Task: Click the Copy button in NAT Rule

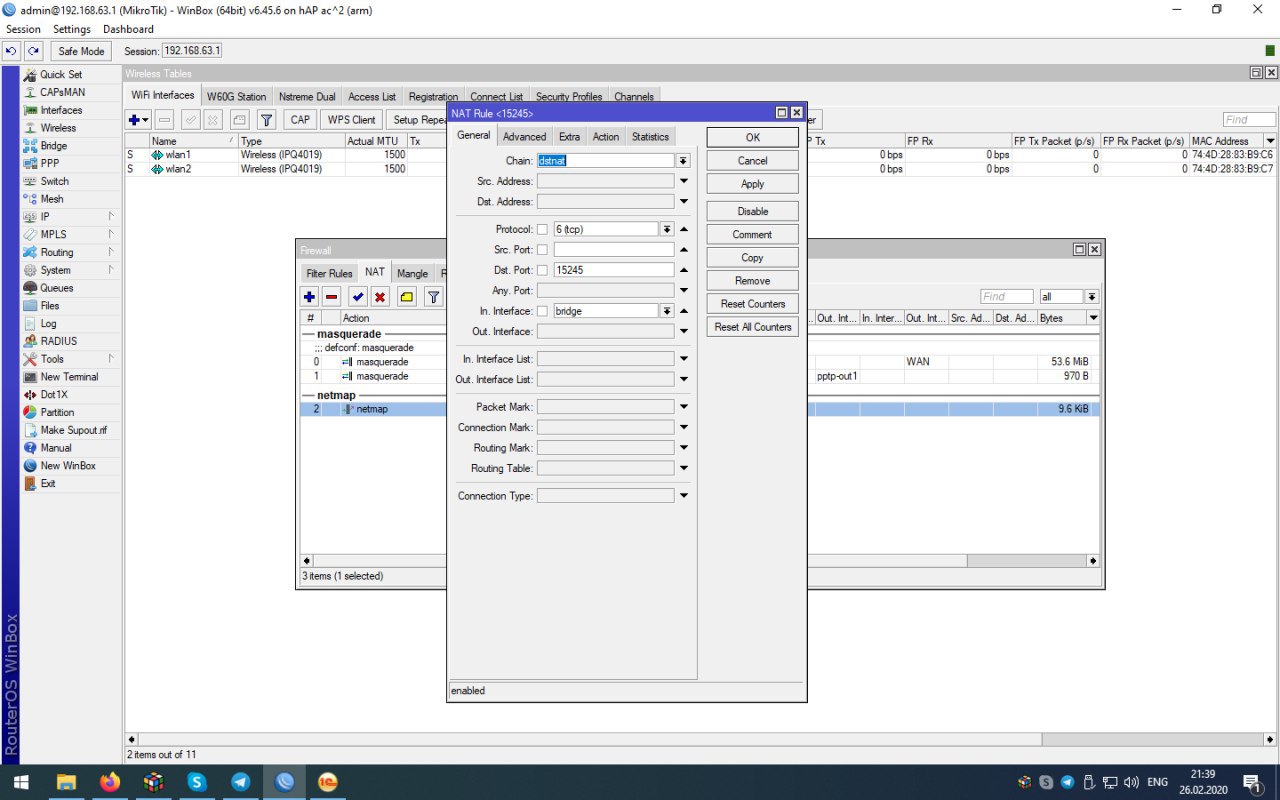Action: point(752,258)
